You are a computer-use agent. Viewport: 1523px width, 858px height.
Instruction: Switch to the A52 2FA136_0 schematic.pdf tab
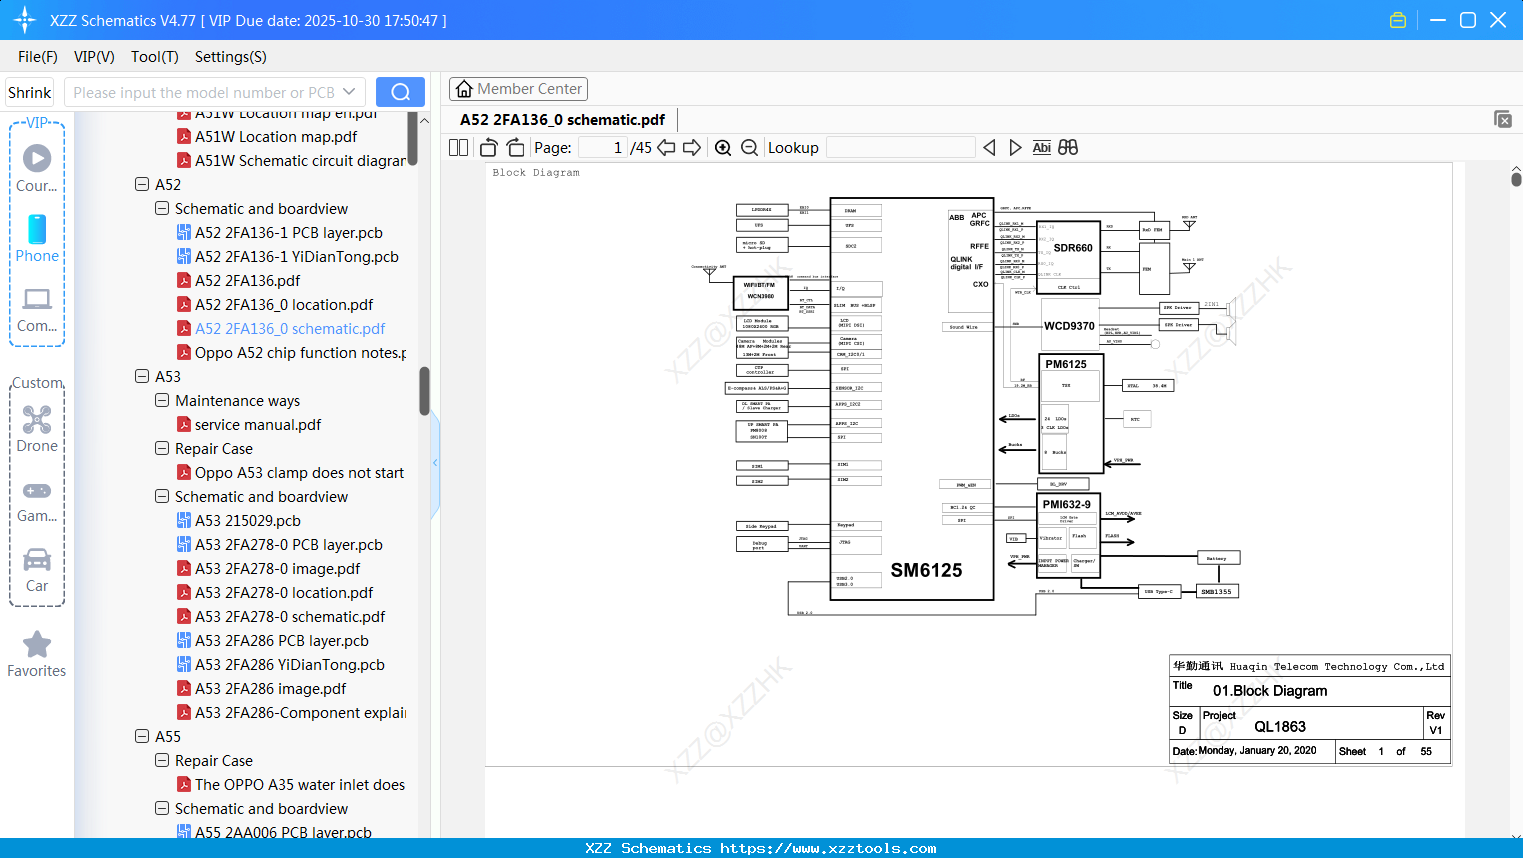tap(561, 119)
